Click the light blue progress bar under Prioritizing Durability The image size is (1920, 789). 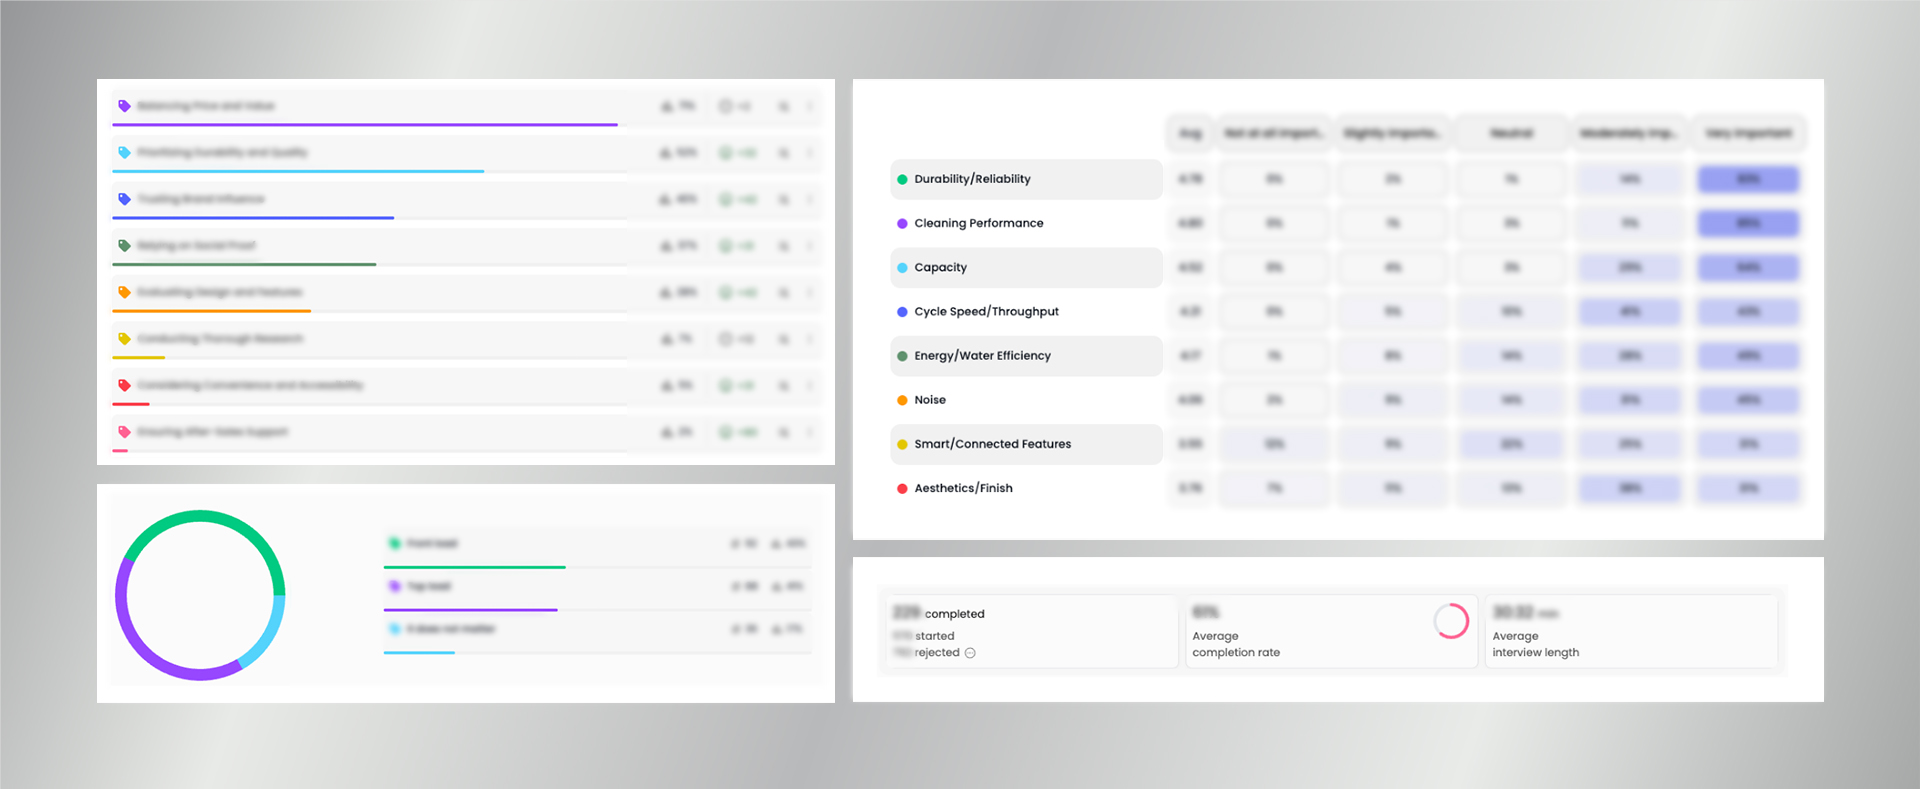298,171
